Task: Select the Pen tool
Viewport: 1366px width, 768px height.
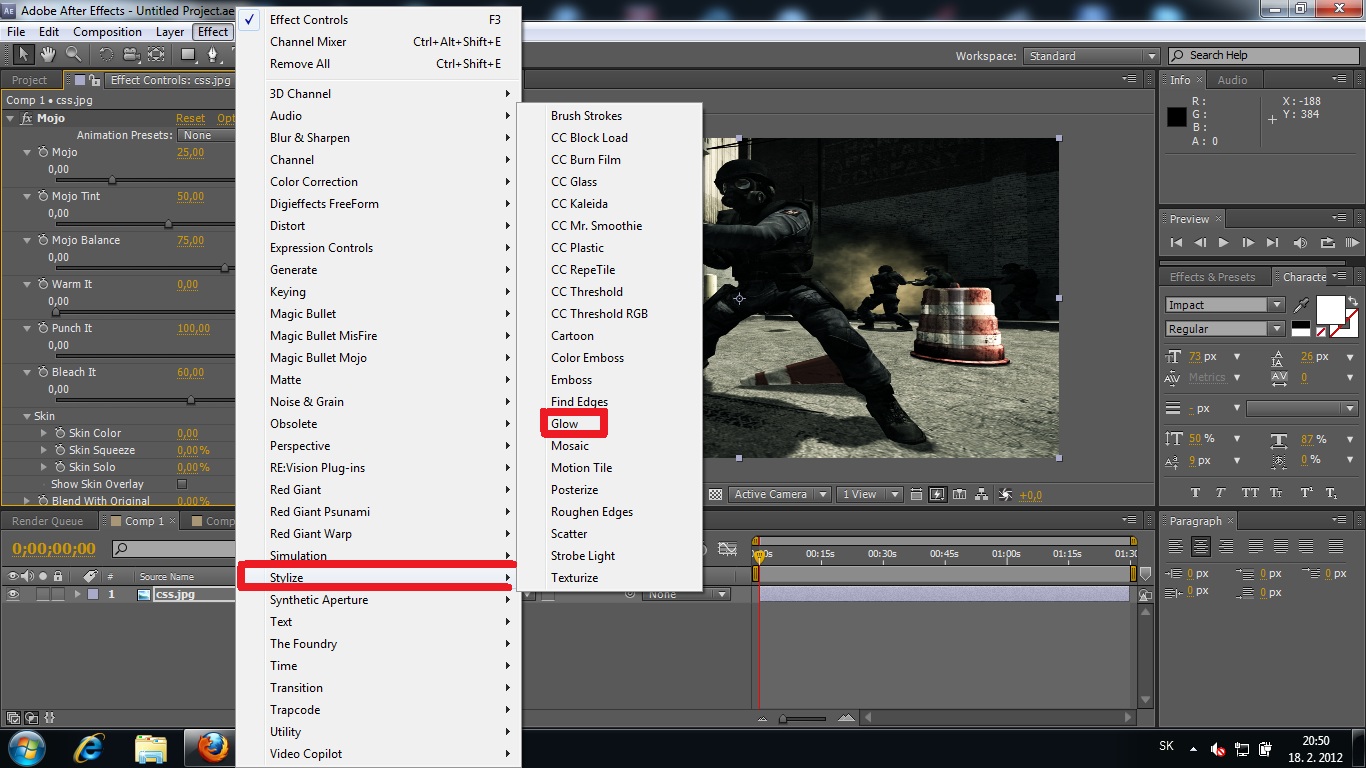Action: pos(213,54)
